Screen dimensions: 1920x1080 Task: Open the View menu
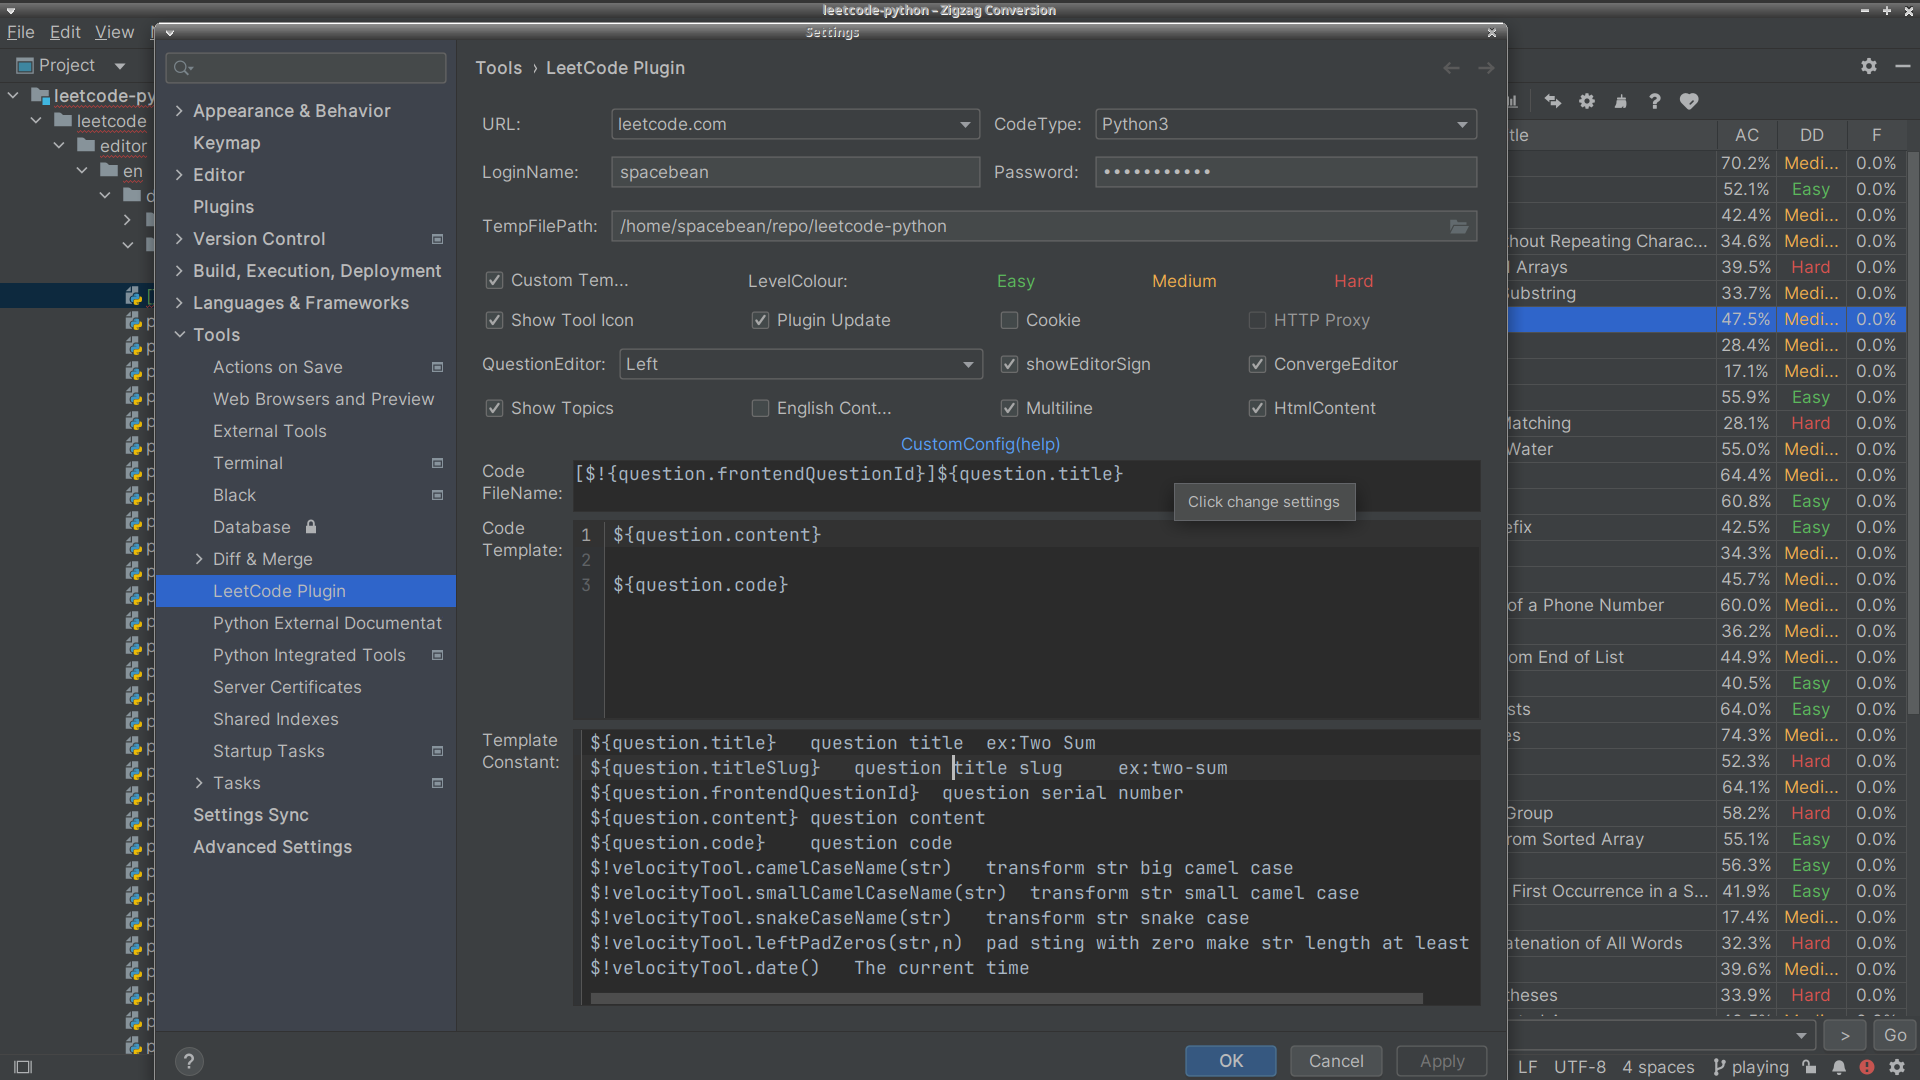pyautogui.click(x=114, y=32)
